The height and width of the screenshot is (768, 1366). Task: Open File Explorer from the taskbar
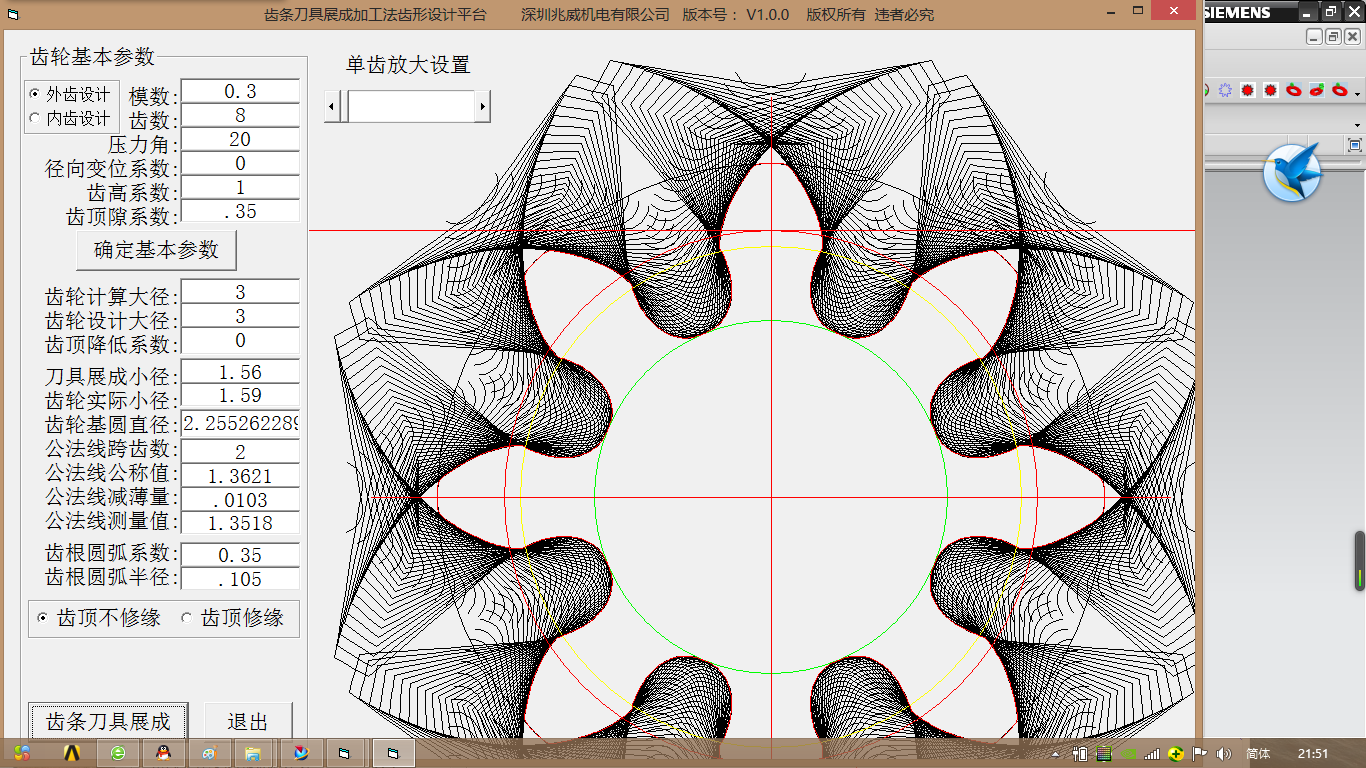coord(254,753)
